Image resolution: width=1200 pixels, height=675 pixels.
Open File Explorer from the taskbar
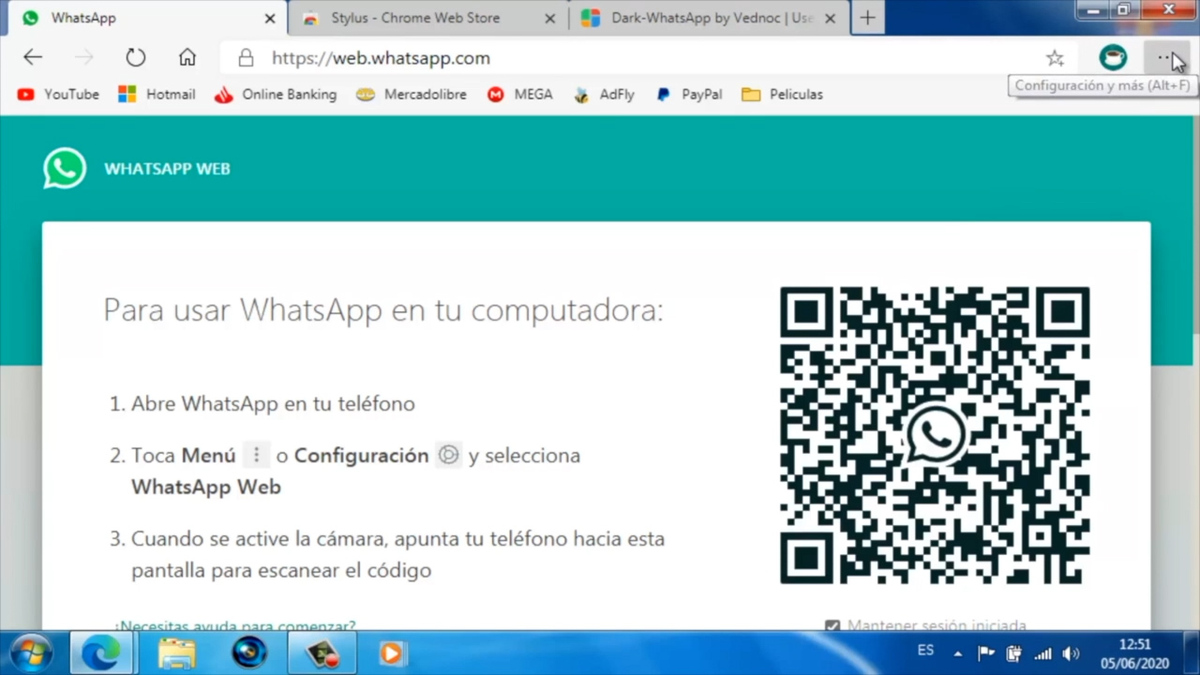coord(176,654)
